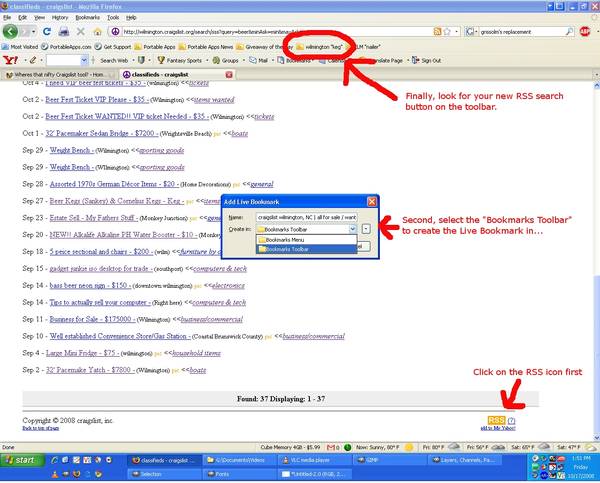Viewport: 600px width, 483px height.
Task: Bookmark this page with the star icon
Action: click(x=447, y=32)
